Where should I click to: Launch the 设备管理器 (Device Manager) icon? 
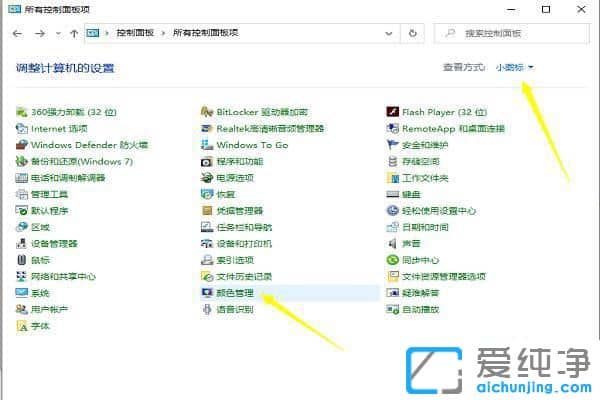(22, 243)
